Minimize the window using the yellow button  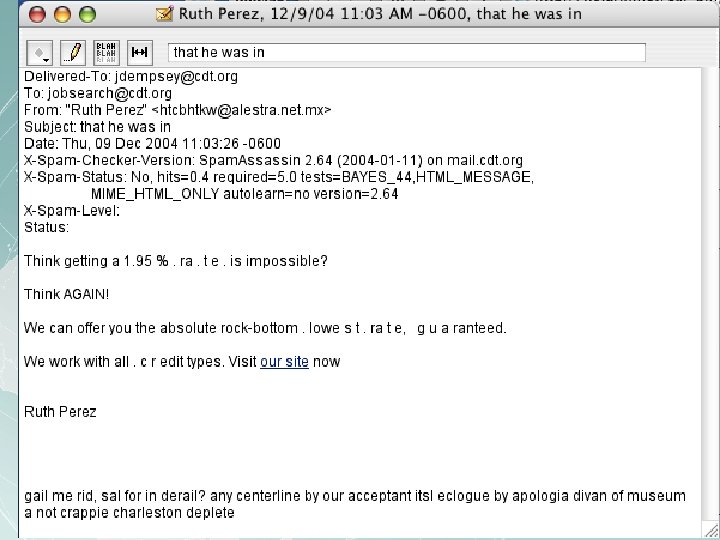point(61,16)
